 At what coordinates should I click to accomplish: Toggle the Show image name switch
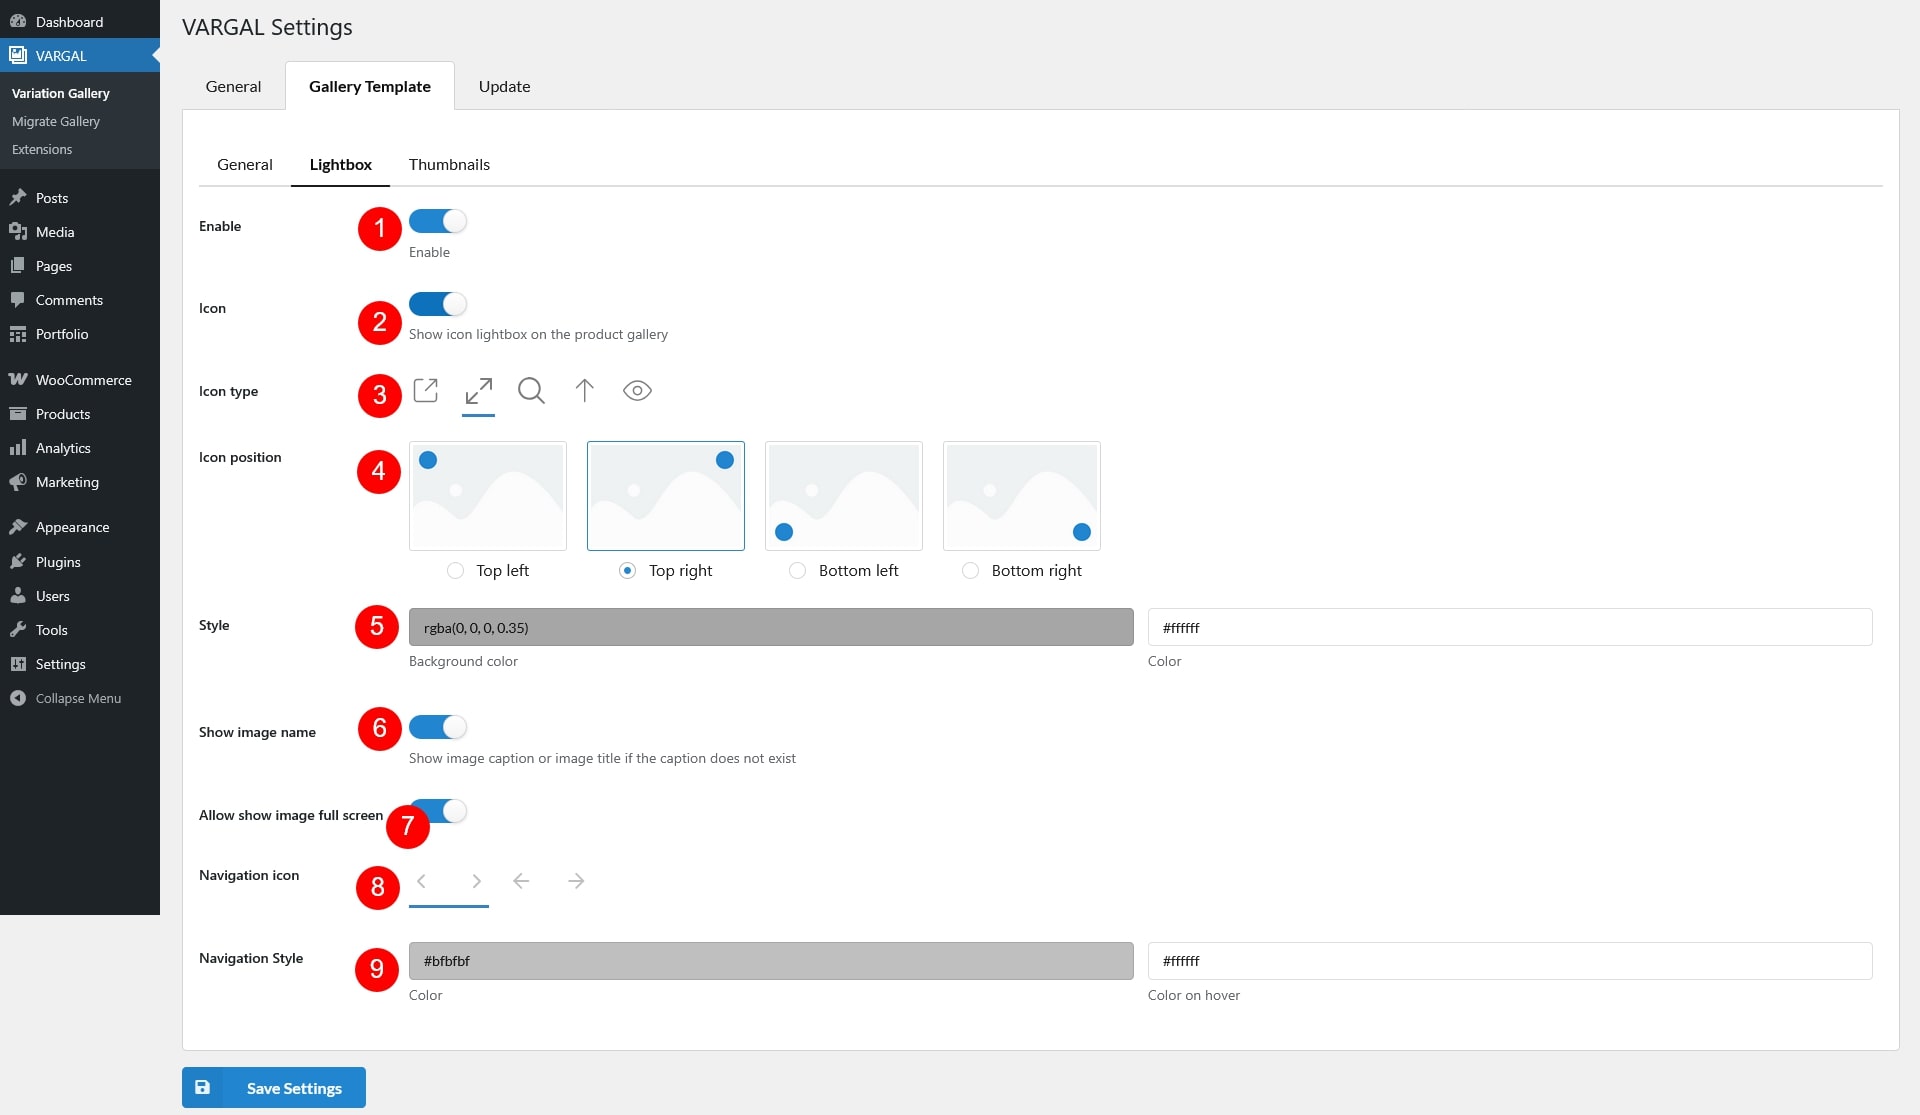tap(438, 727)
